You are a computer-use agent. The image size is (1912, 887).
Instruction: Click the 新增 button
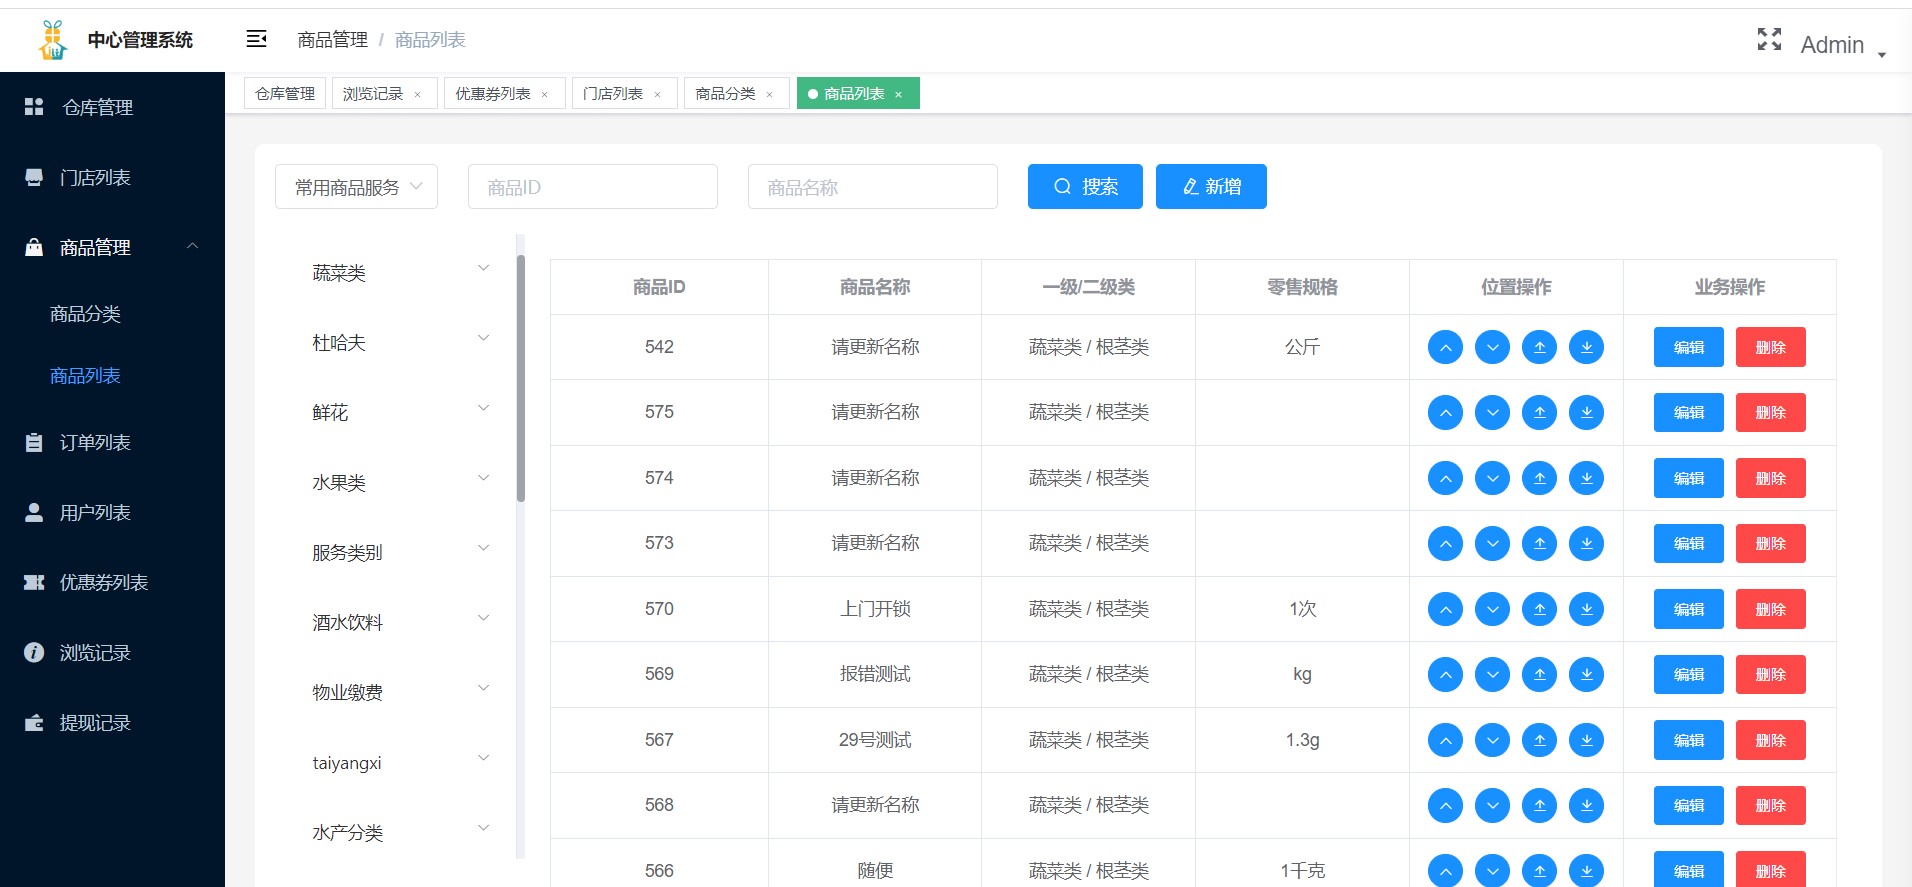tap(1211, 187)
